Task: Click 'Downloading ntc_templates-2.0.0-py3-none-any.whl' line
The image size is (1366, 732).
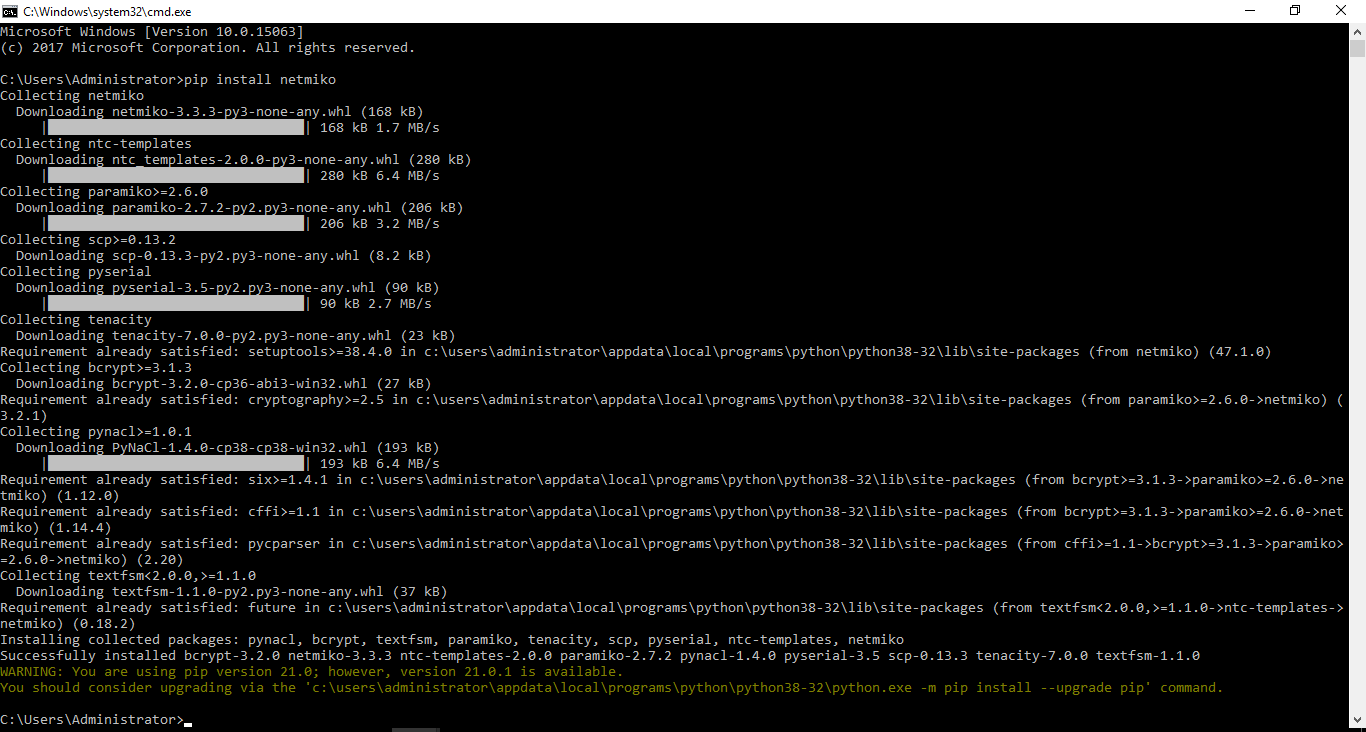Action: click(243, 160)
